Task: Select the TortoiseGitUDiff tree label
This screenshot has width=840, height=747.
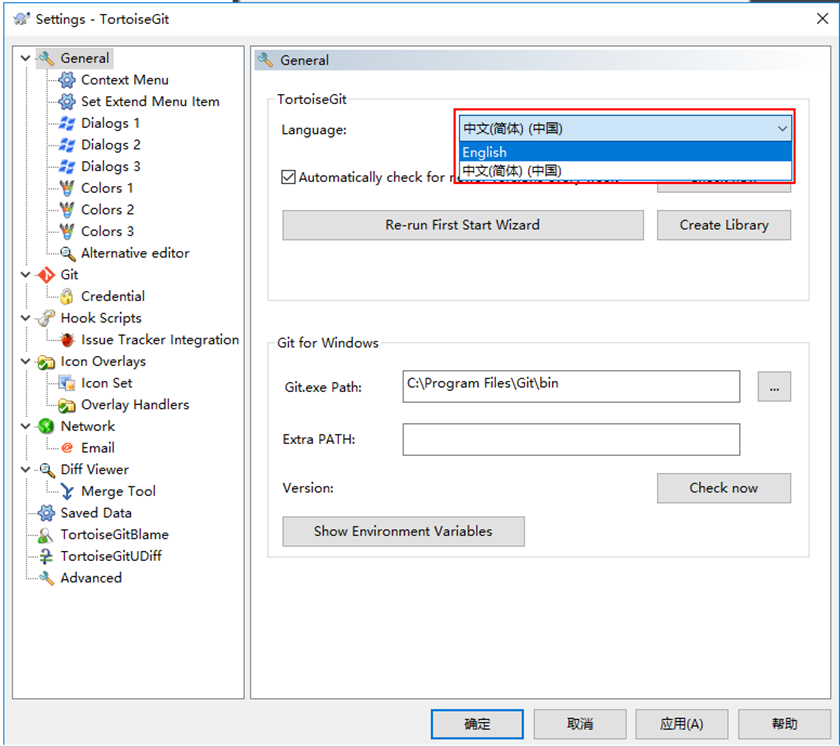Action: 111,556
